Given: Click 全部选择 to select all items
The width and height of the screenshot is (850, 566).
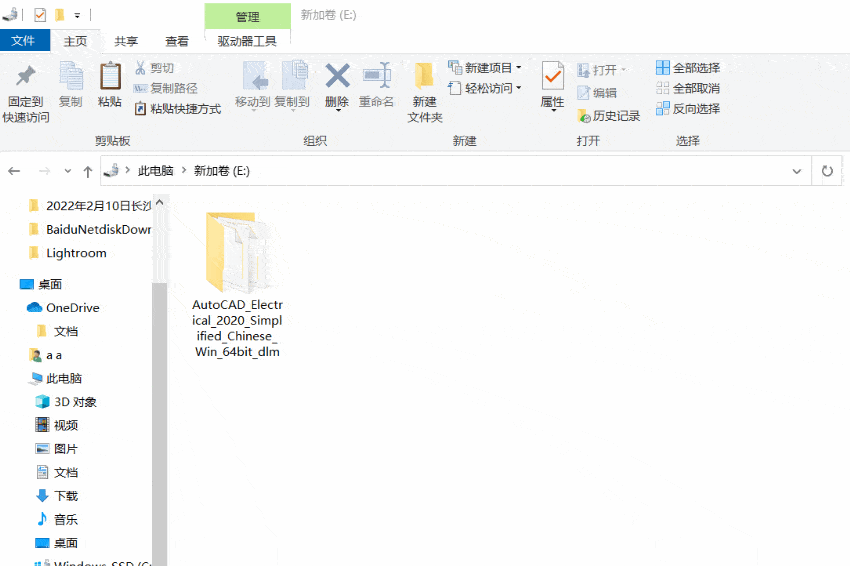Looking at the screenshot, I should pos(688,68).
